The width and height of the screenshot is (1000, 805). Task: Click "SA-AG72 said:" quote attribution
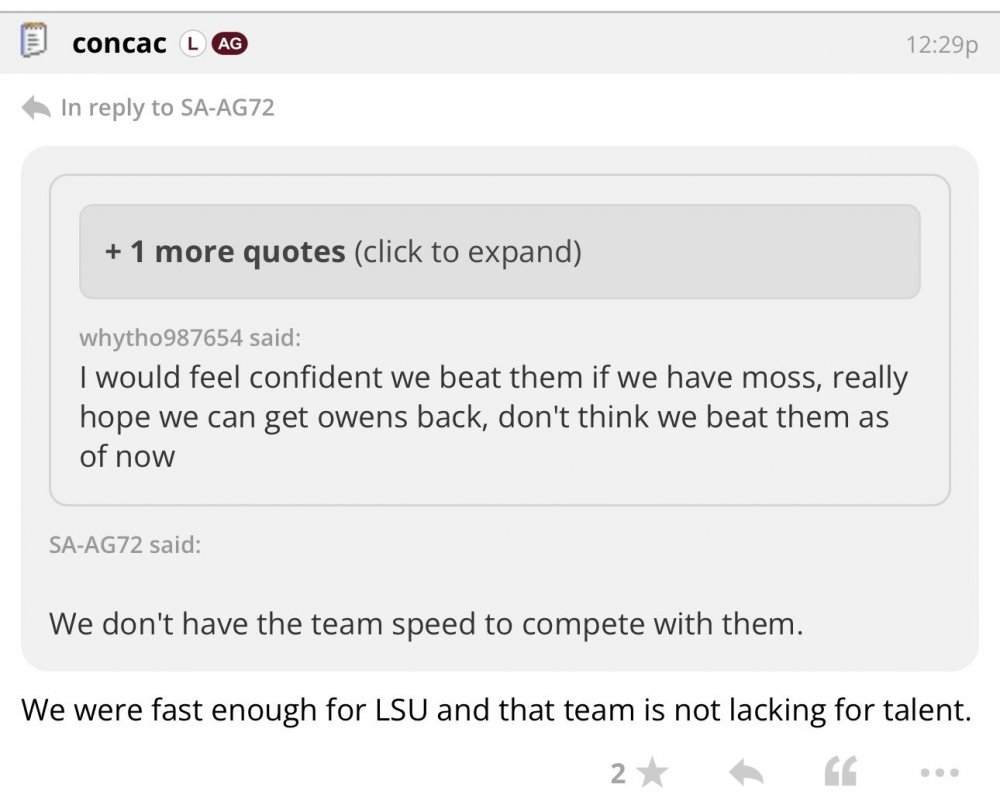point(124,546)
